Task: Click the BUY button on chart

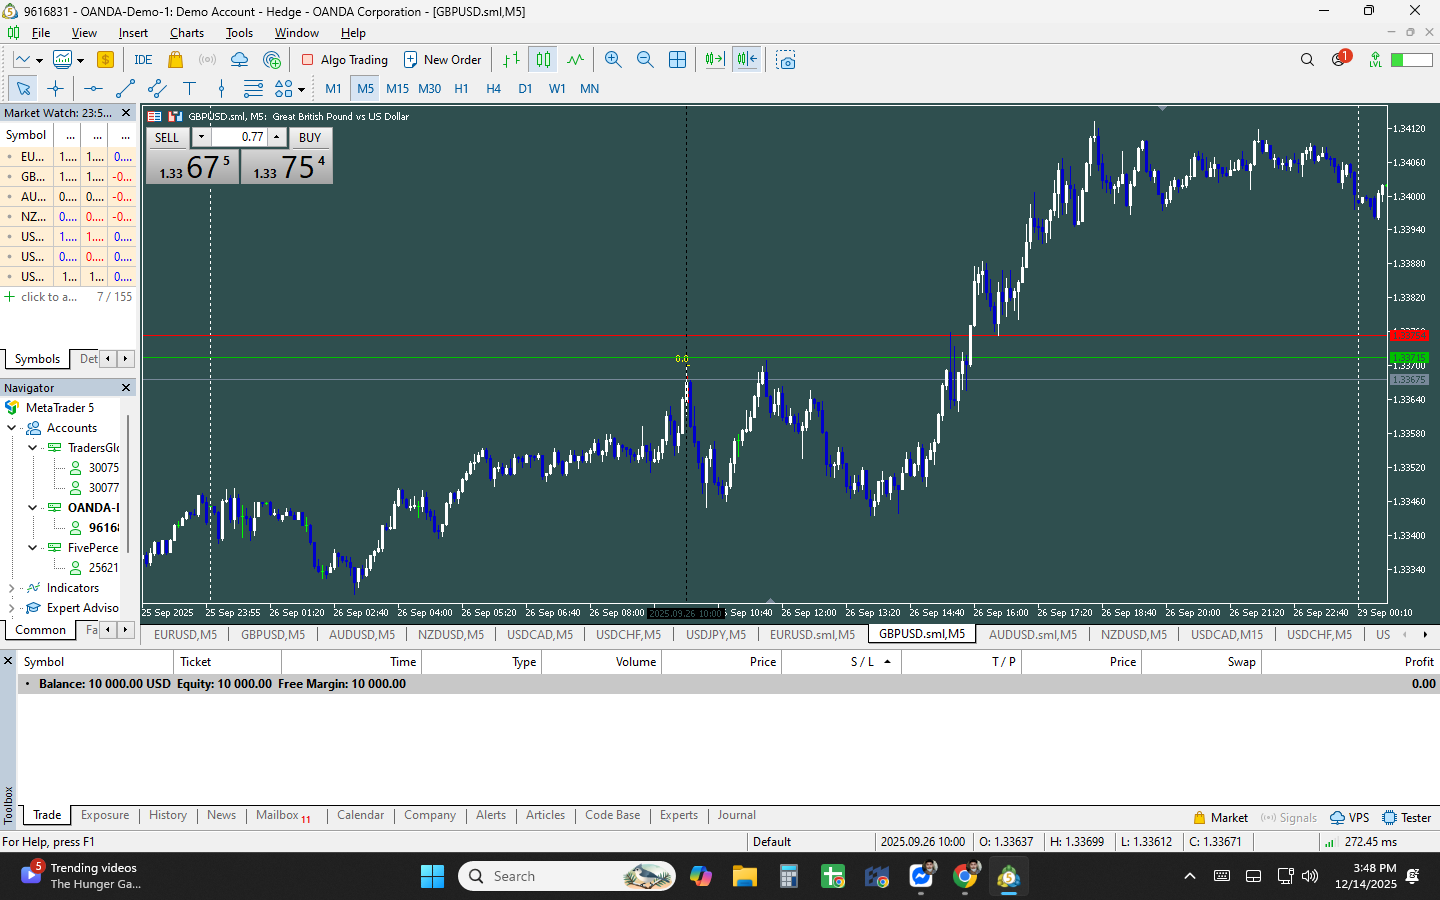Action: [x=310, y=138]
